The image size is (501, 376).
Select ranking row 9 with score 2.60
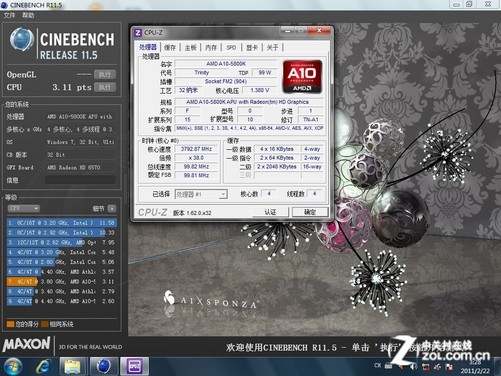[x=62, y=301]
